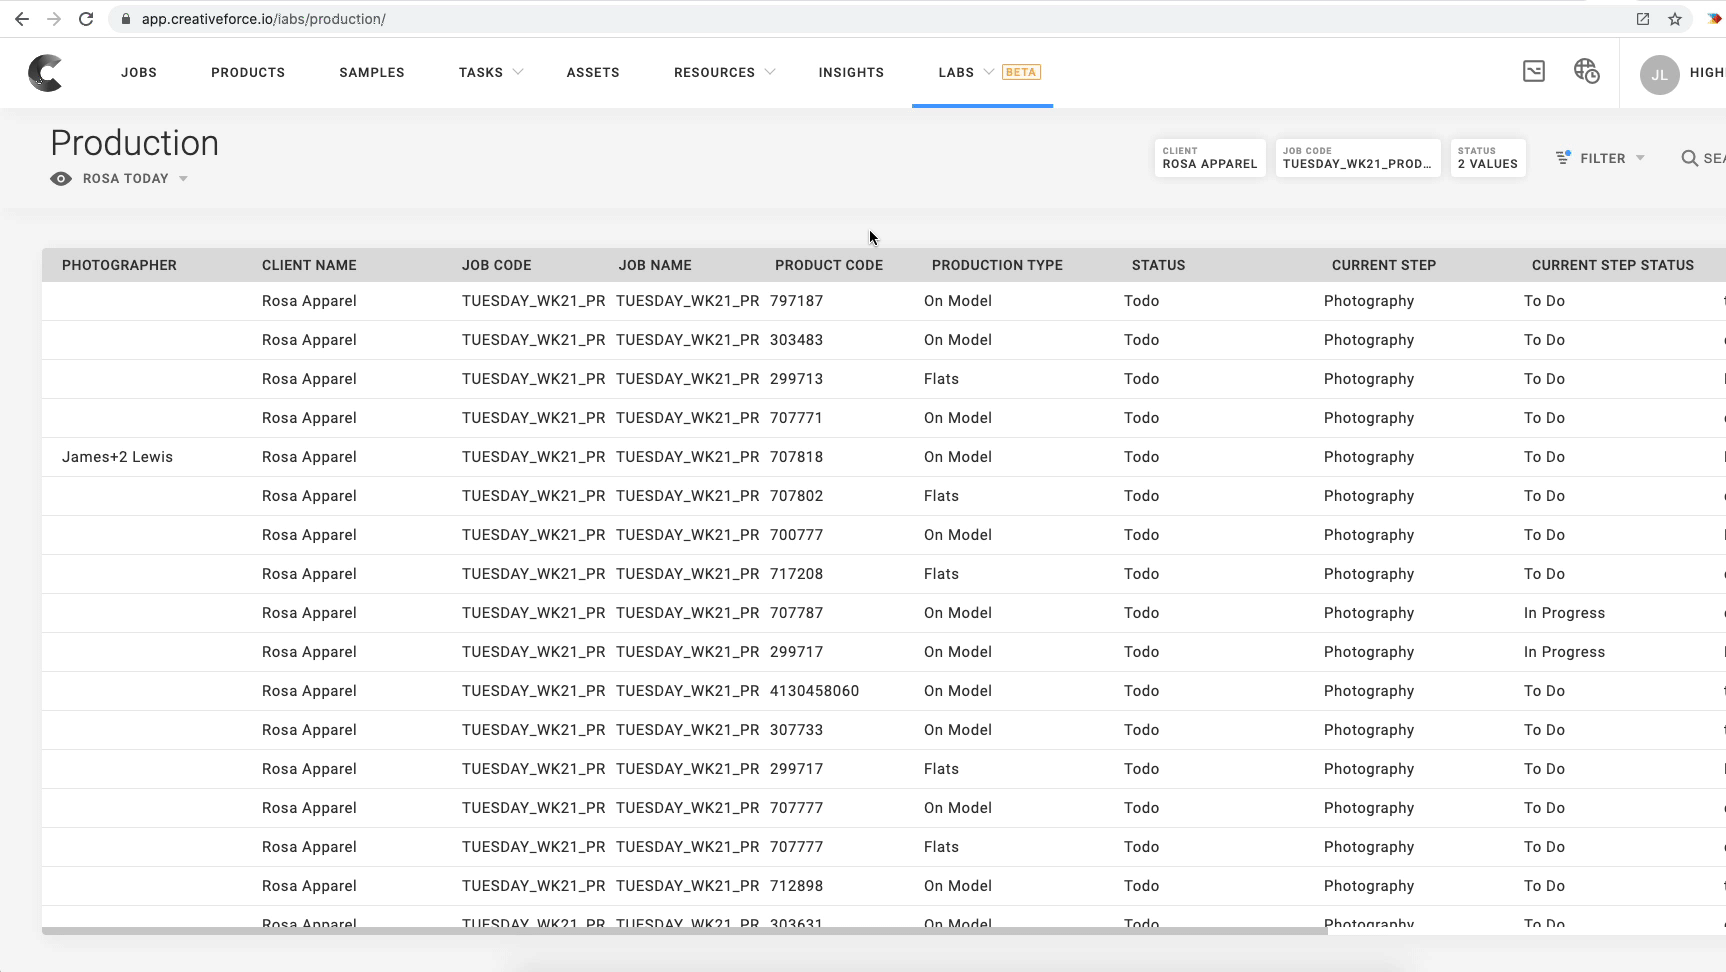Expand the RESOURCES menu chevron

pos(770,72)
